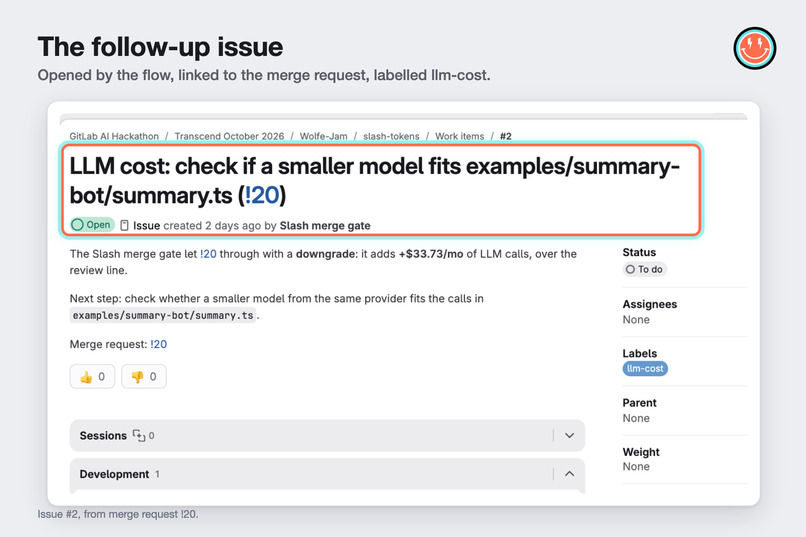The width and height of the screenshot is (806, 537).
Task: Click the Development section title
Action: [x=114, y=474]
